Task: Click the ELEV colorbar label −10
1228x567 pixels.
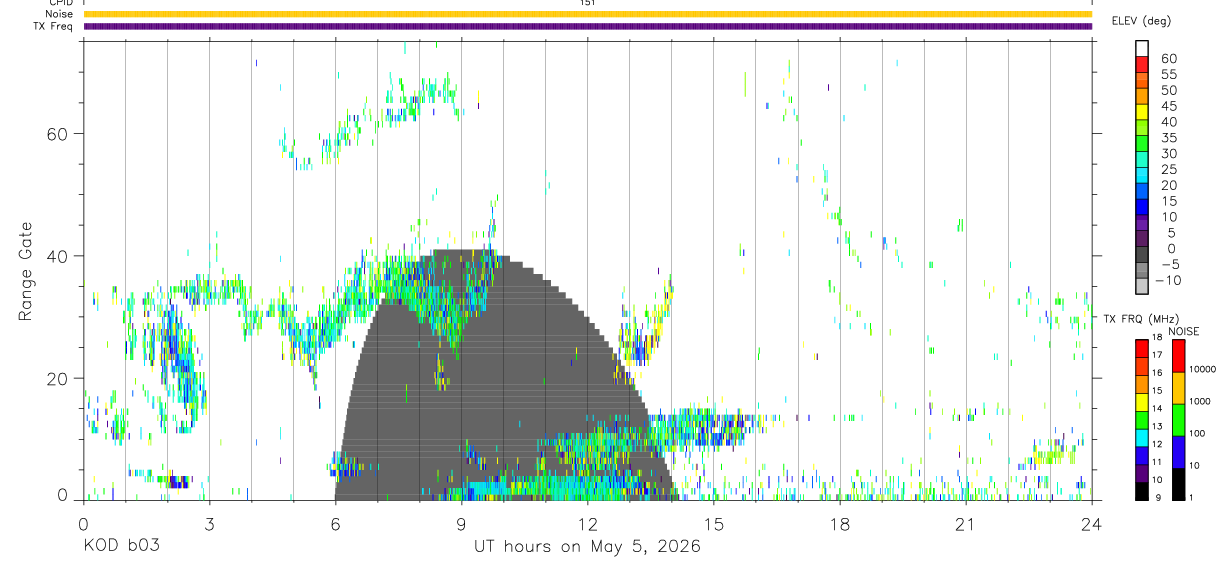Action: click(1168, 280)
